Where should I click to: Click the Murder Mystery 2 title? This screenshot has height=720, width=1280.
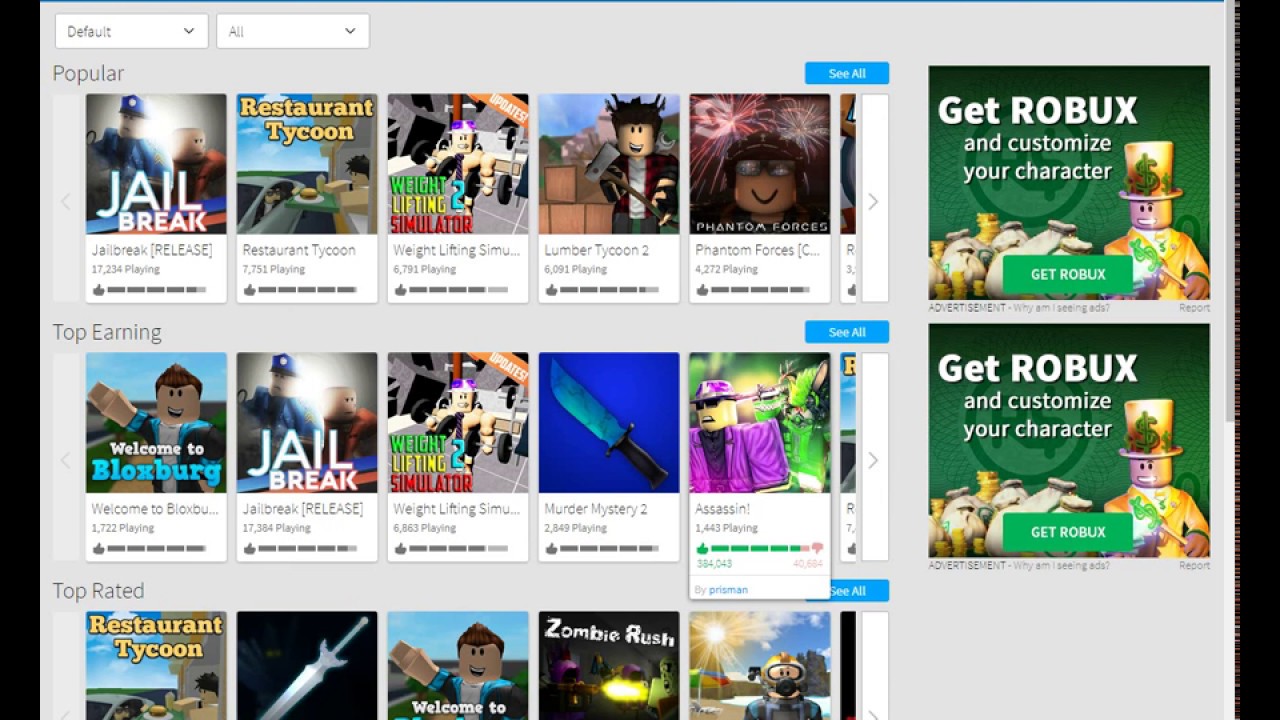tap(596, 509)
